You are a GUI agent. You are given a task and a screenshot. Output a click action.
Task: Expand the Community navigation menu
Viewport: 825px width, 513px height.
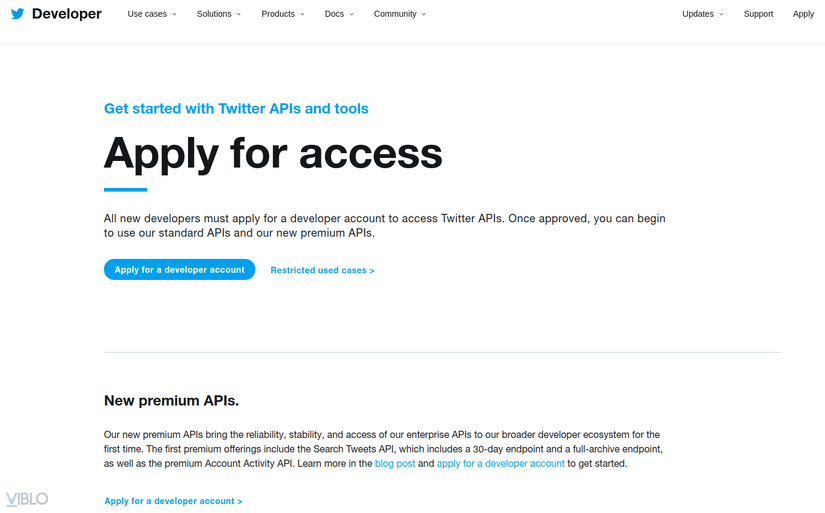(399, 14)
